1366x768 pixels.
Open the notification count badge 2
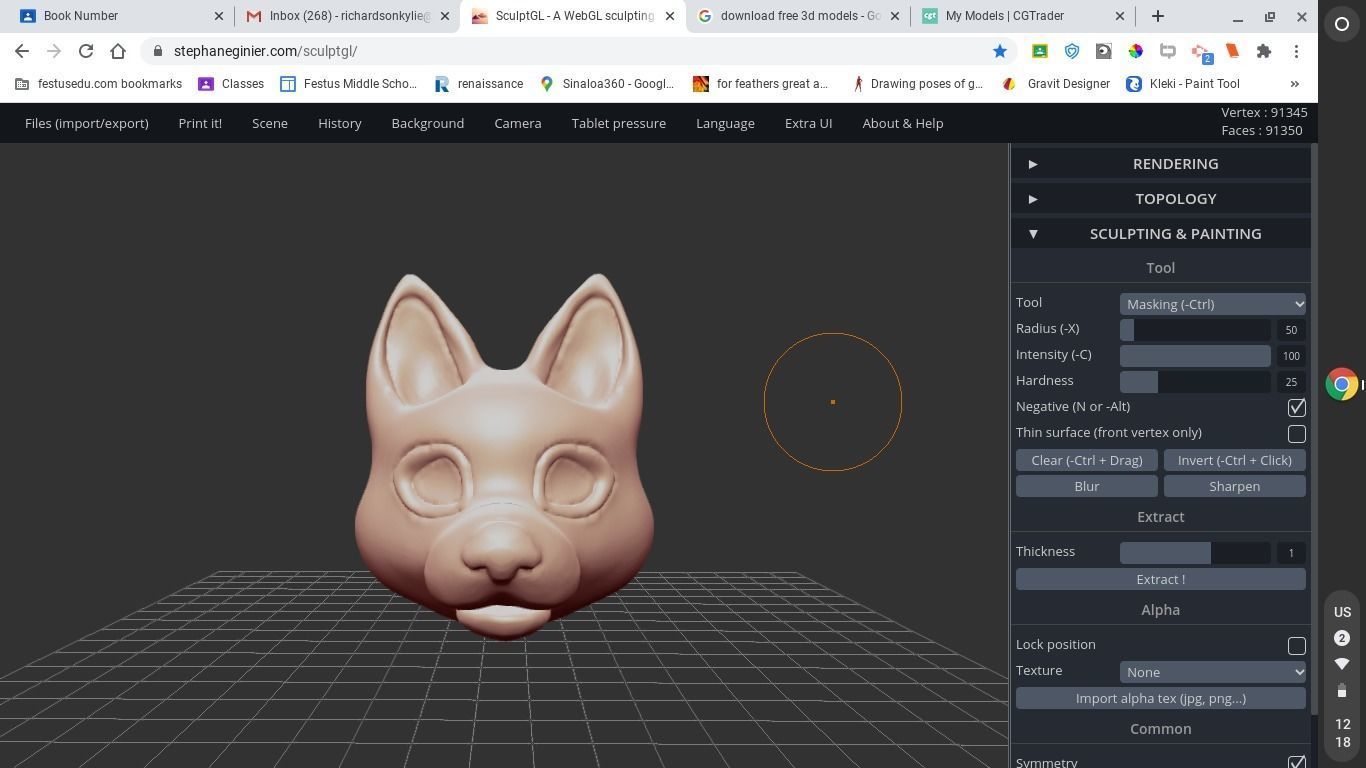pyautogui.click(x=1342, y=638)
